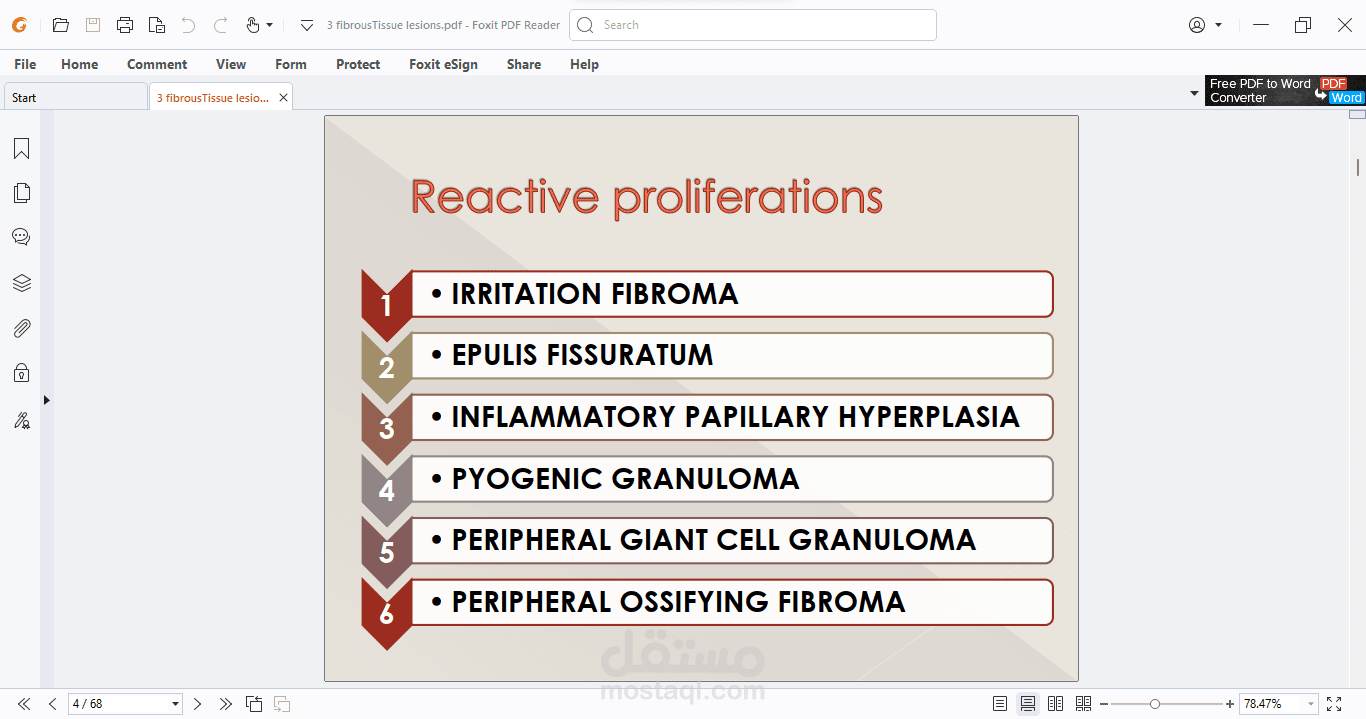
Task: Select Continuous Facing view mode
Action: (1083, 704)
